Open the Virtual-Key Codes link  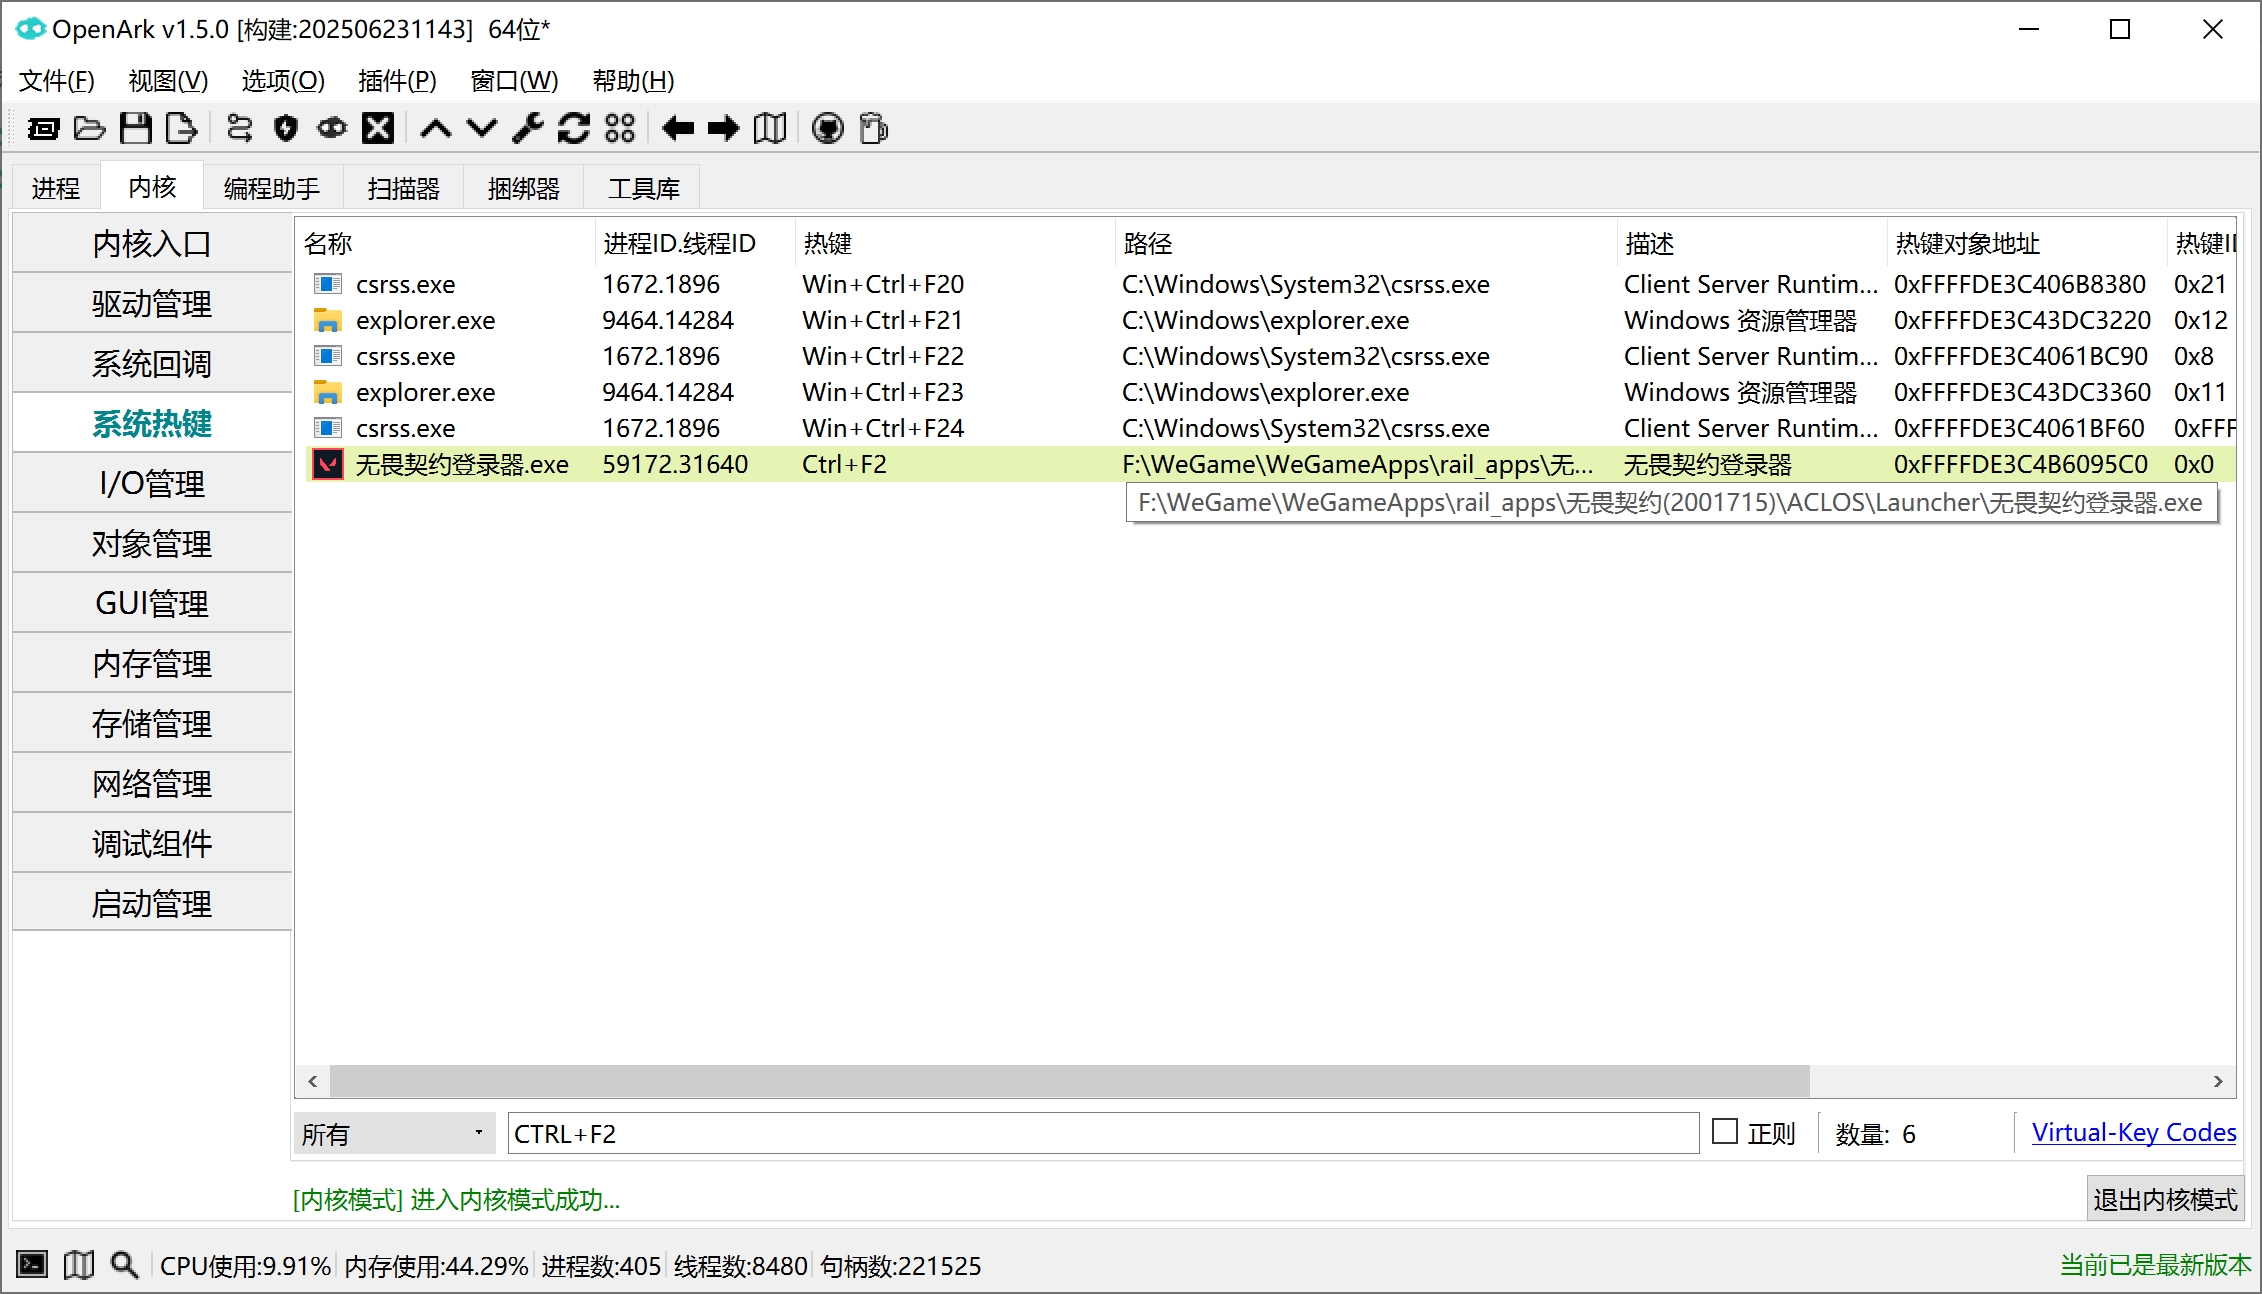[x=2134, y=1132]
